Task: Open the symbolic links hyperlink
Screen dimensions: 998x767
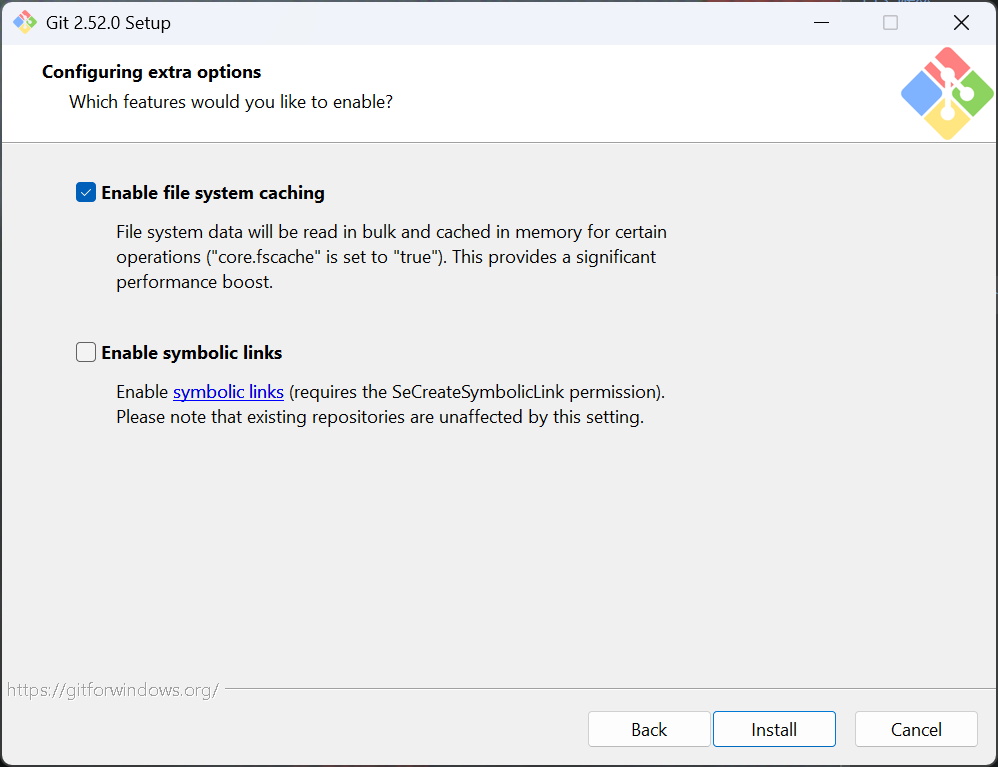Action: [228, 392]
